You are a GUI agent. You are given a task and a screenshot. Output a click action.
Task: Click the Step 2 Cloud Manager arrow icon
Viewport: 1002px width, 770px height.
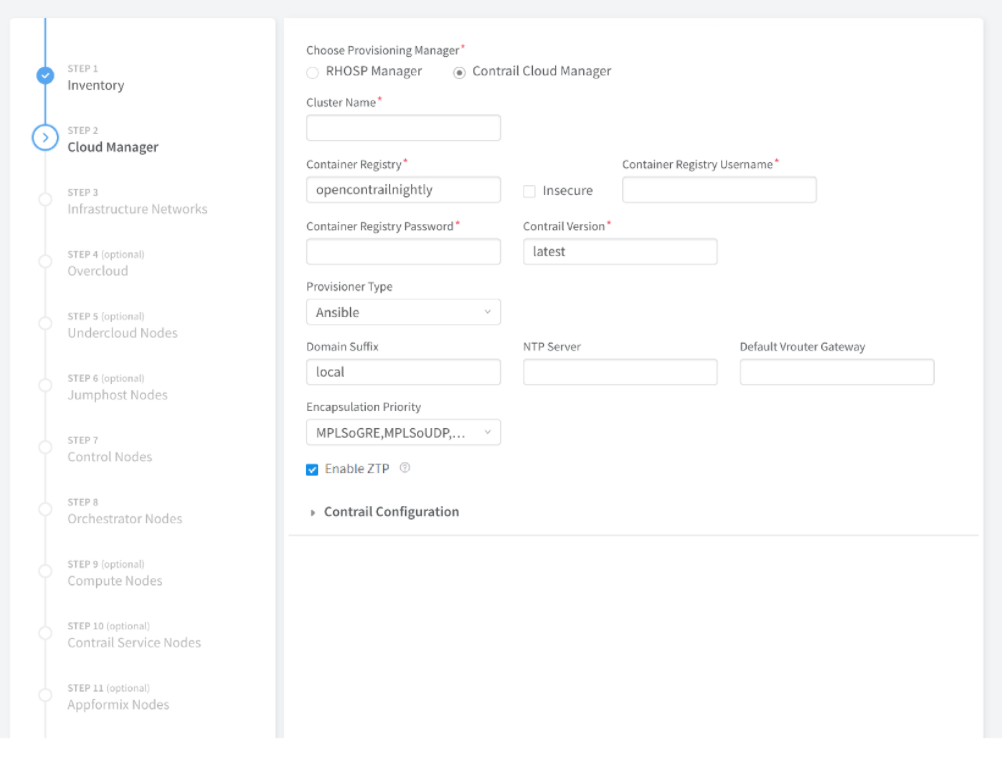pyautogui.click(x=45, y=138)
